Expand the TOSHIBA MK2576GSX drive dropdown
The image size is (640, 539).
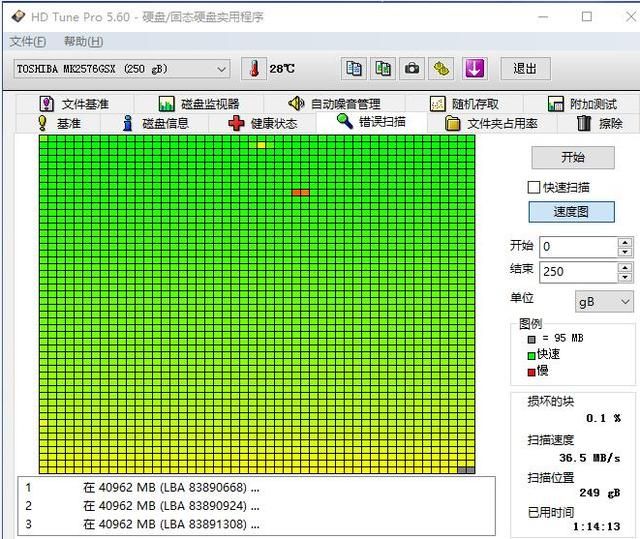click(122, 69)
